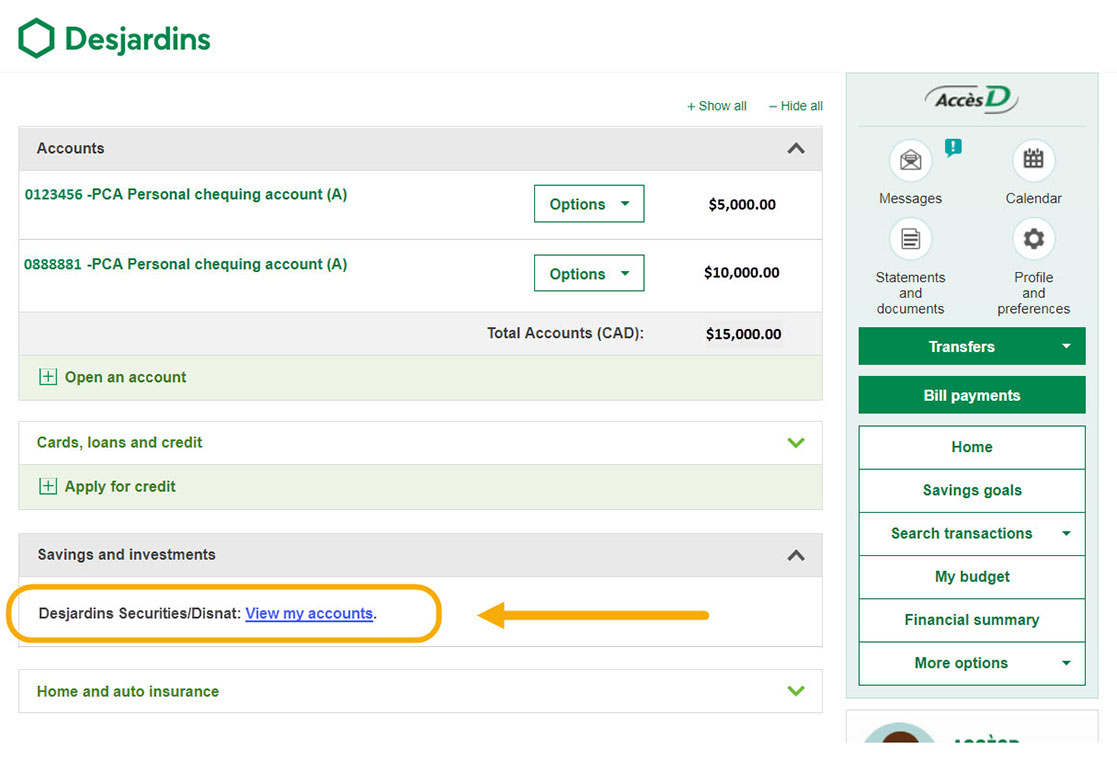
Task: Click the Bill payments button
Action: point(972,395)
